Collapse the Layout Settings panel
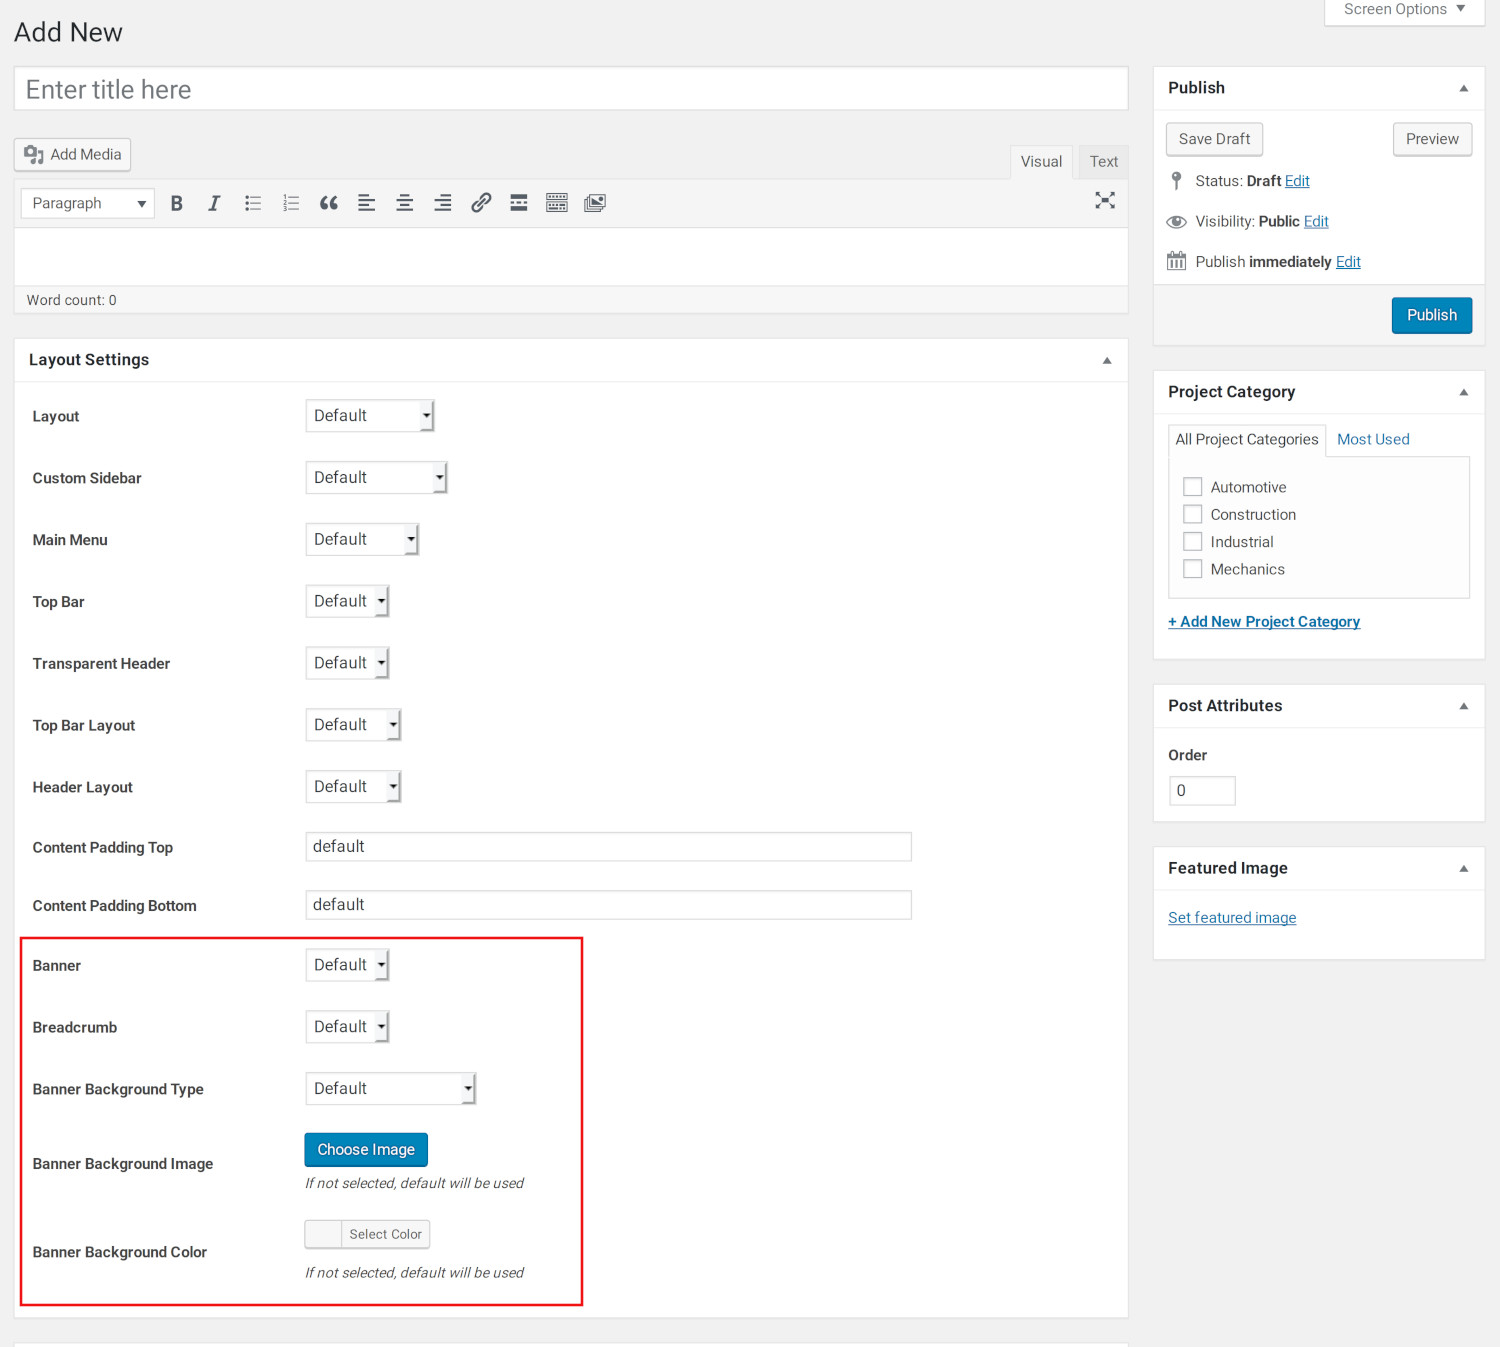This screenshot has width=1500, height=1347. (x=1107, y=360)
